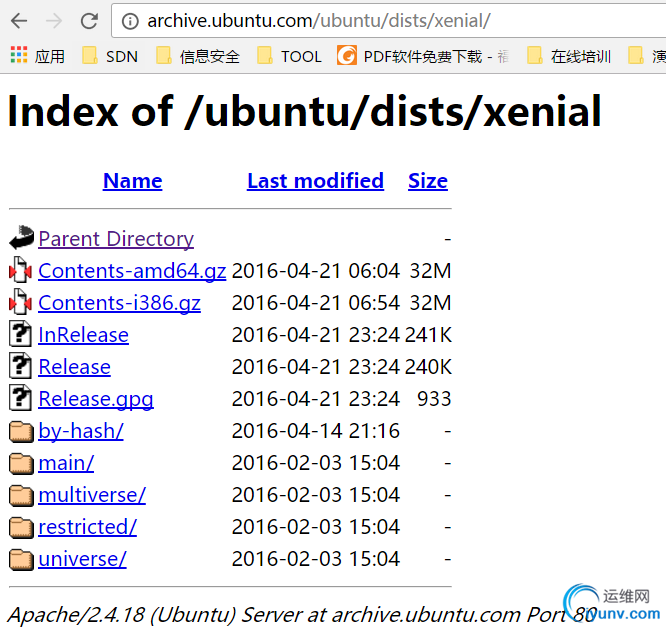Open the main/ directory link
The height and width of the screenshot is (630, 666).
click(x=66, y=463)
